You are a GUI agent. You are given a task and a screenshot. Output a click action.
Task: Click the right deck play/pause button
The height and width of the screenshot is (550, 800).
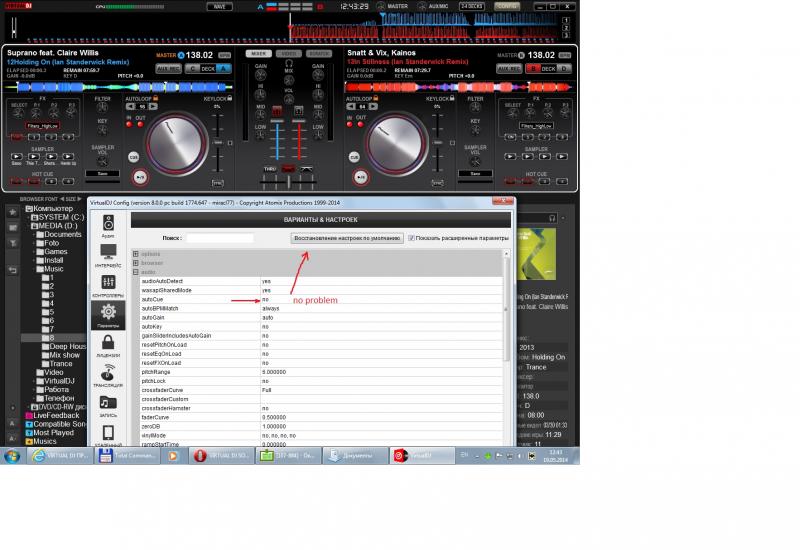(x=361, y=177)
